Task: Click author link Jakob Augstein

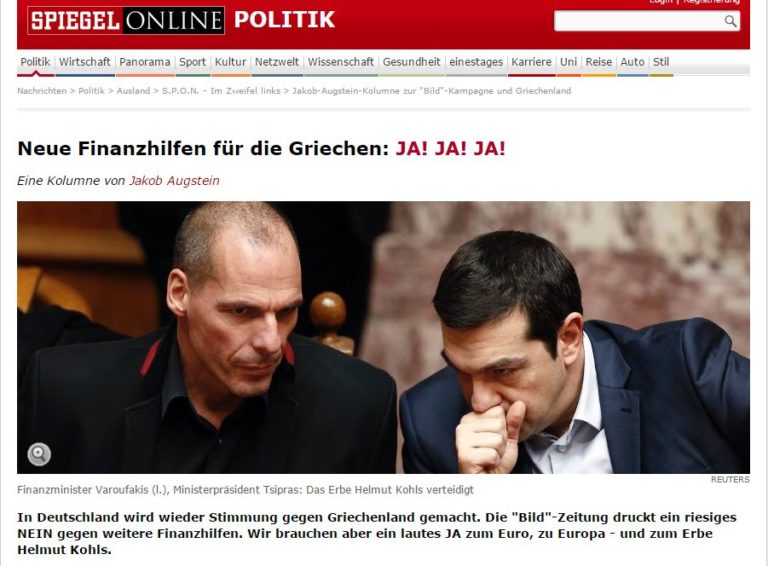Action: point(174,181)
